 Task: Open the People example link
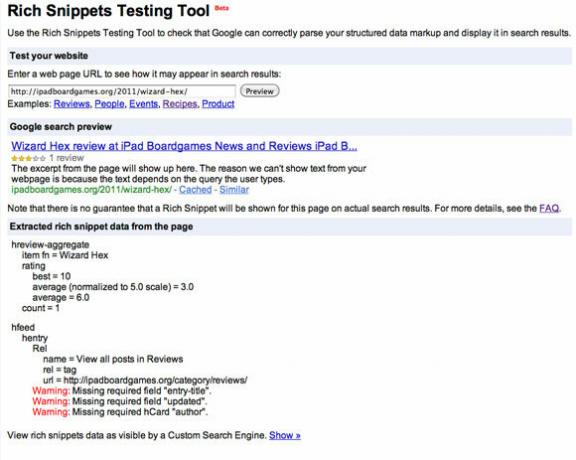tap(109, 104)
